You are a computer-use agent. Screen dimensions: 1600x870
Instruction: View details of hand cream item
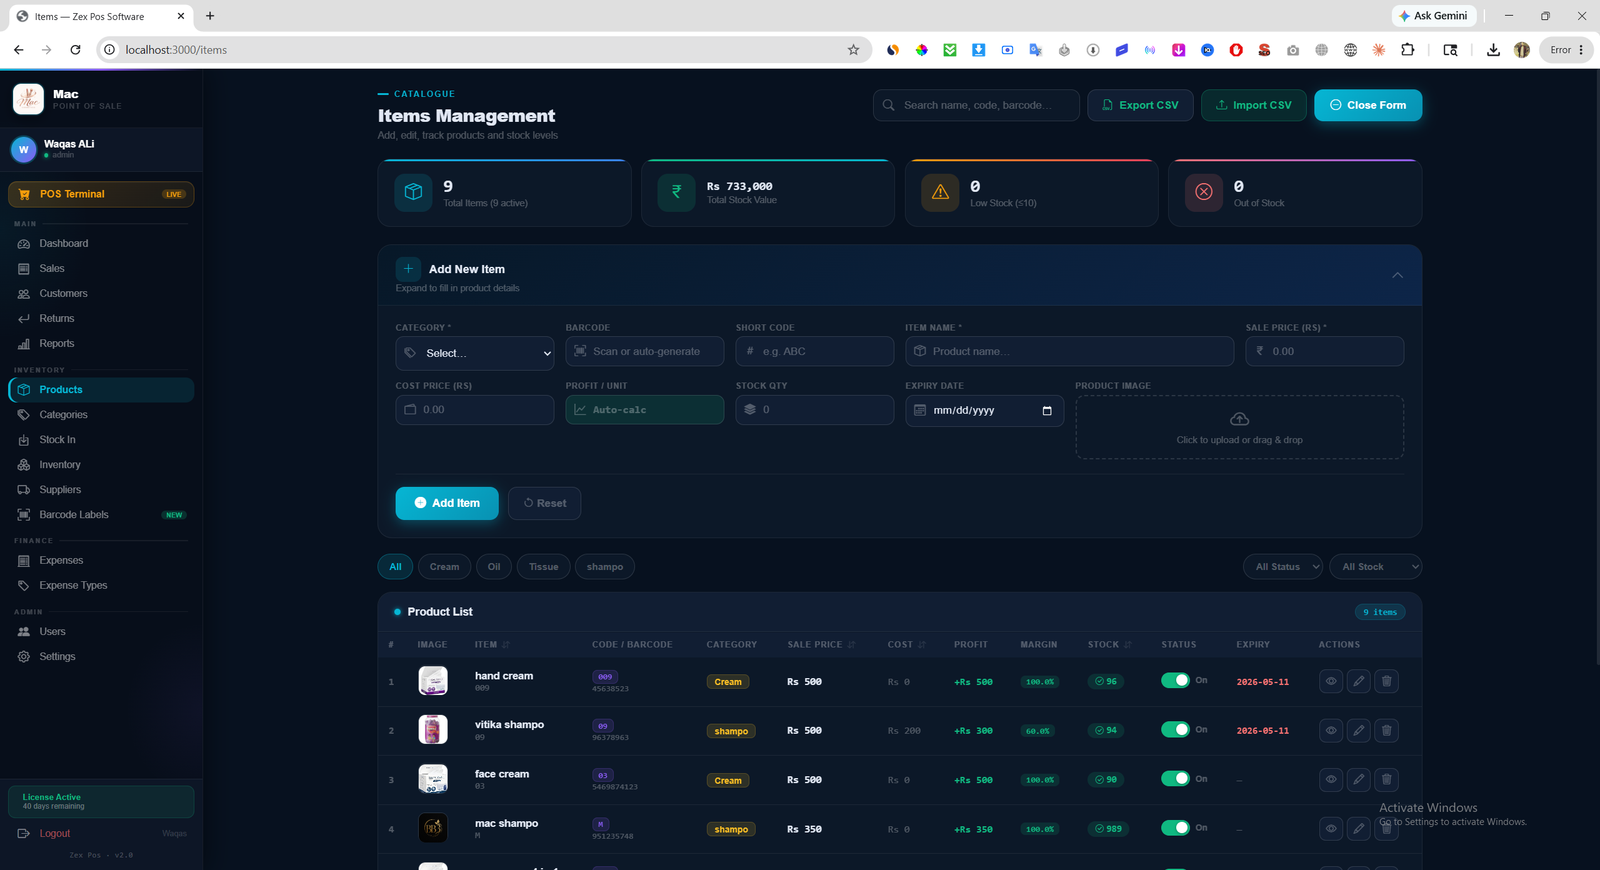point(1331,681)
